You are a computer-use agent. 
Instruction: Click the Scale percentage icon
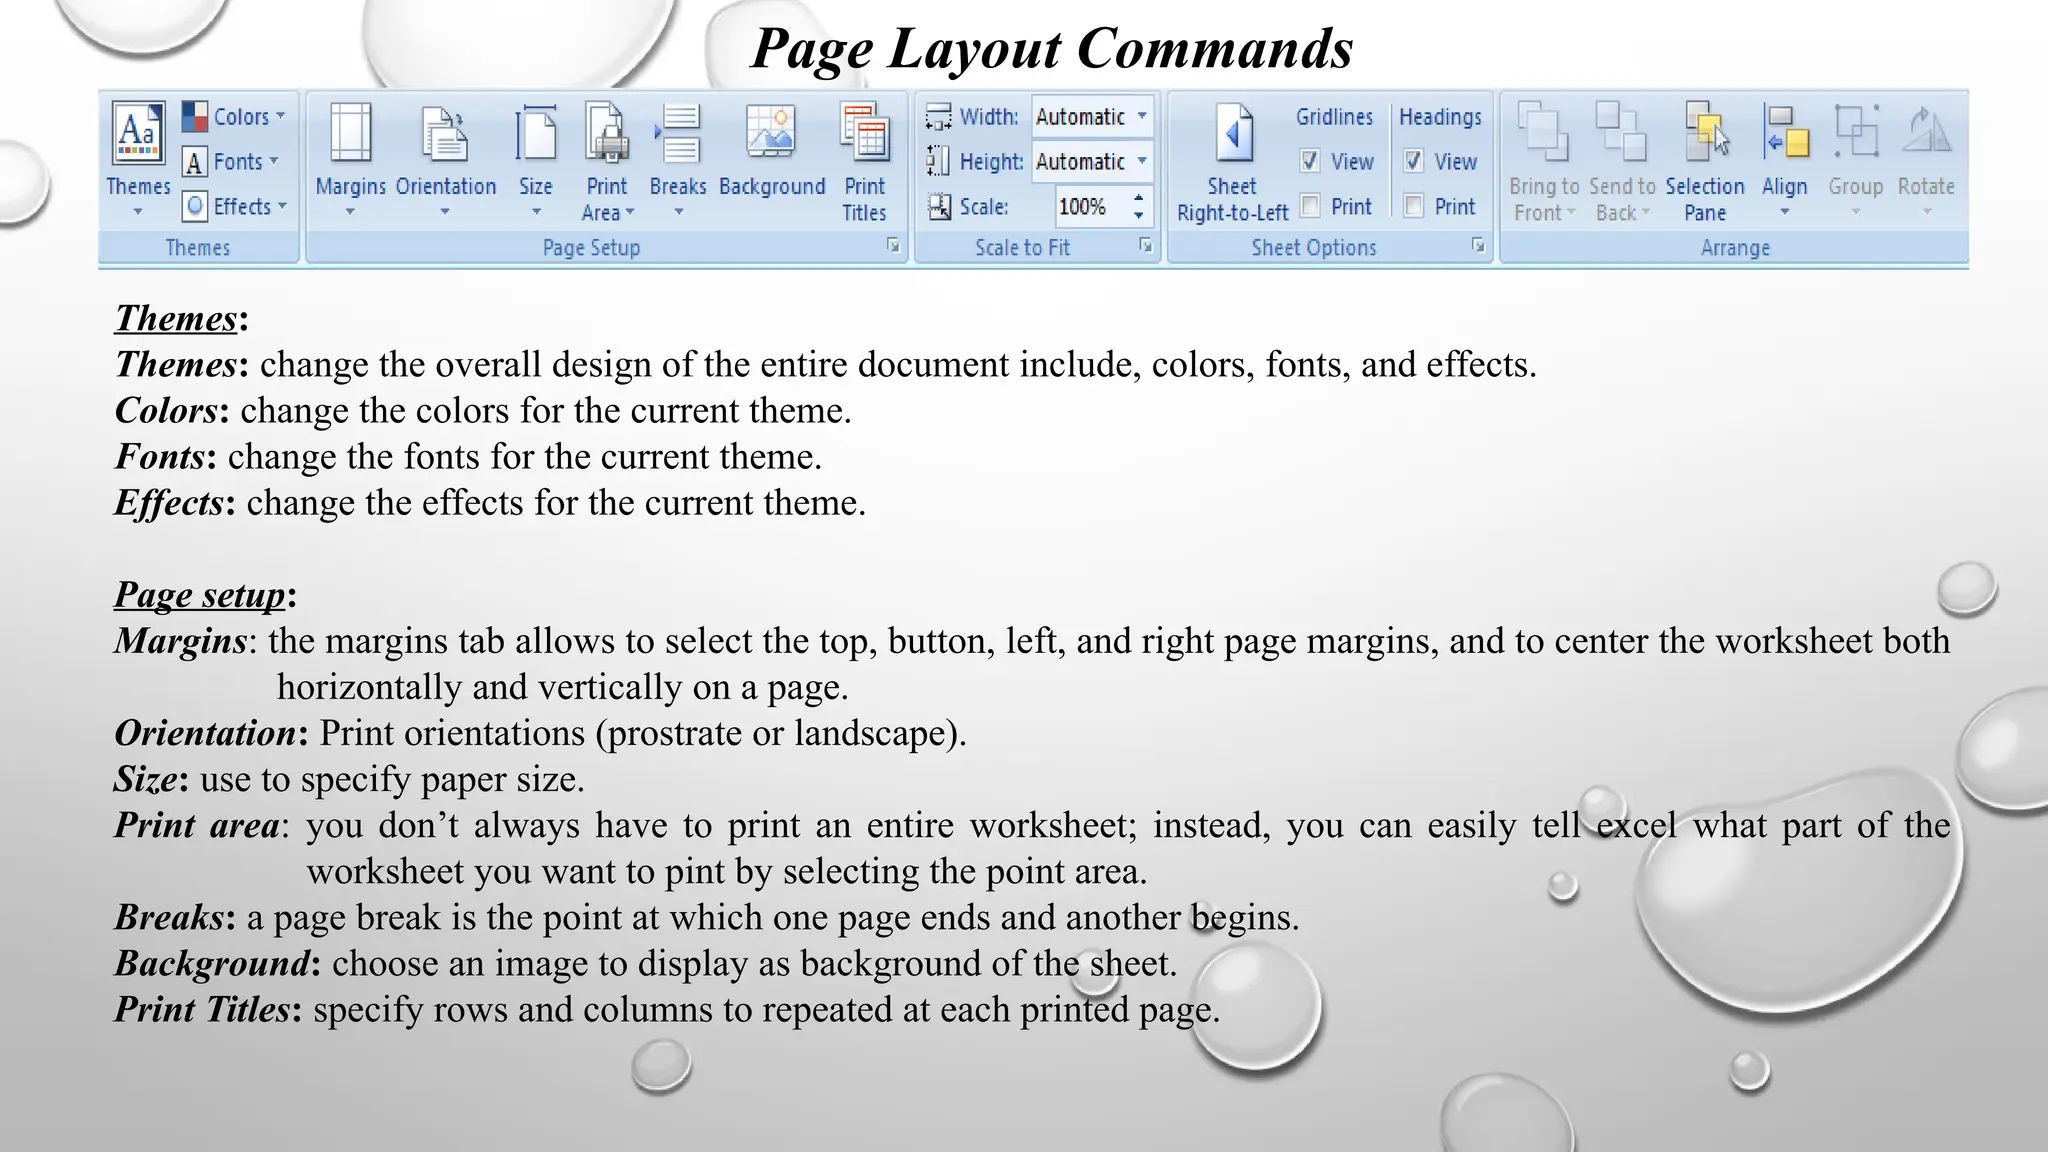click(x=939, y=207)
